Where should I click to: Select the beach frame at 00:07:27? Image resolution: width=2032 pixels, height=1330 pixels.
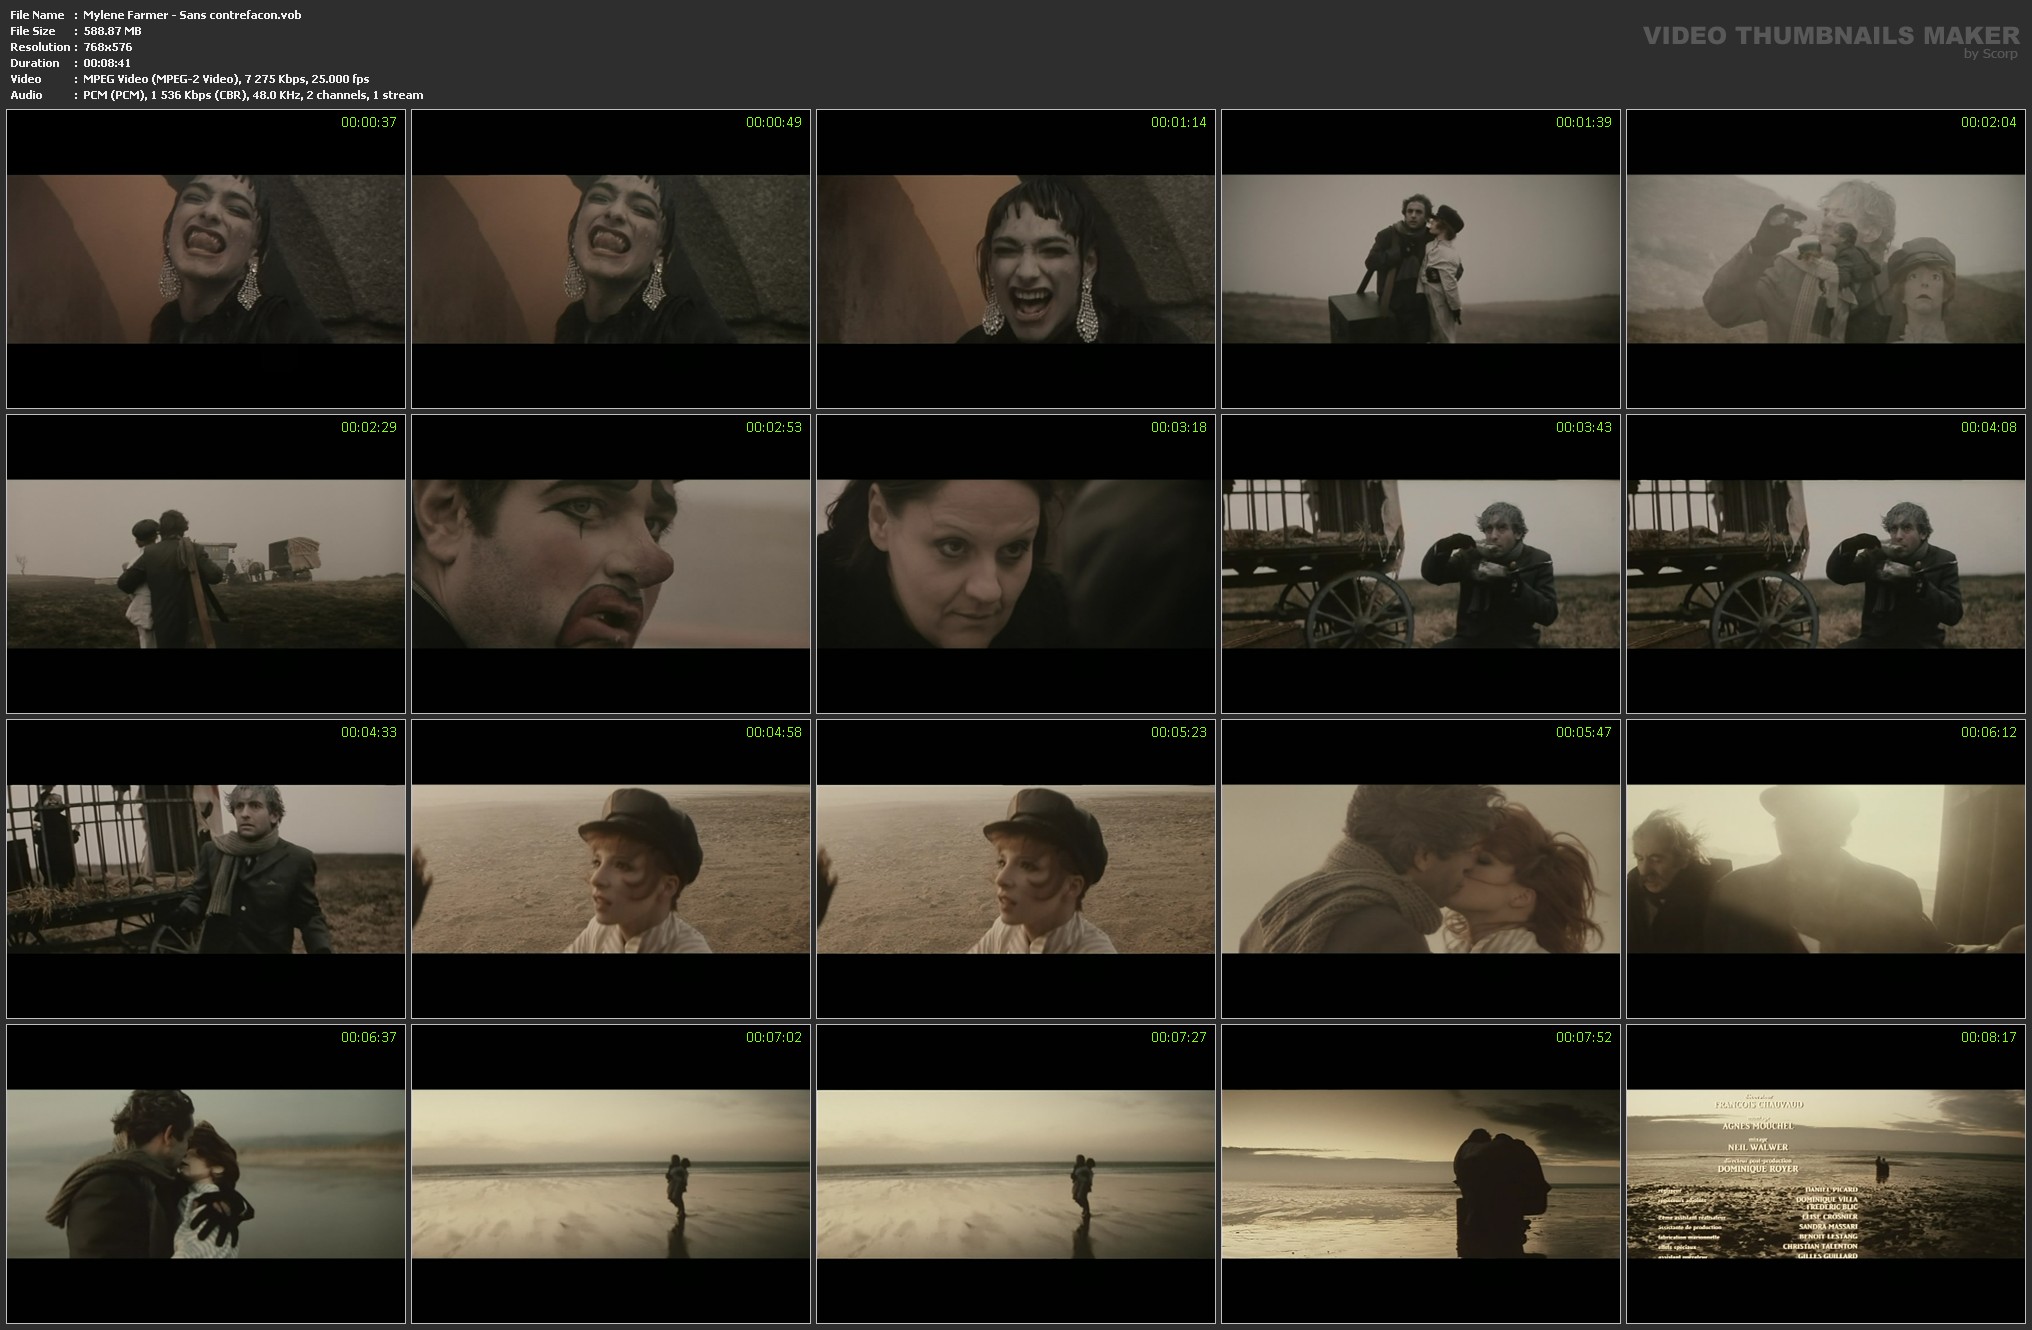tap(1016, 1174)
